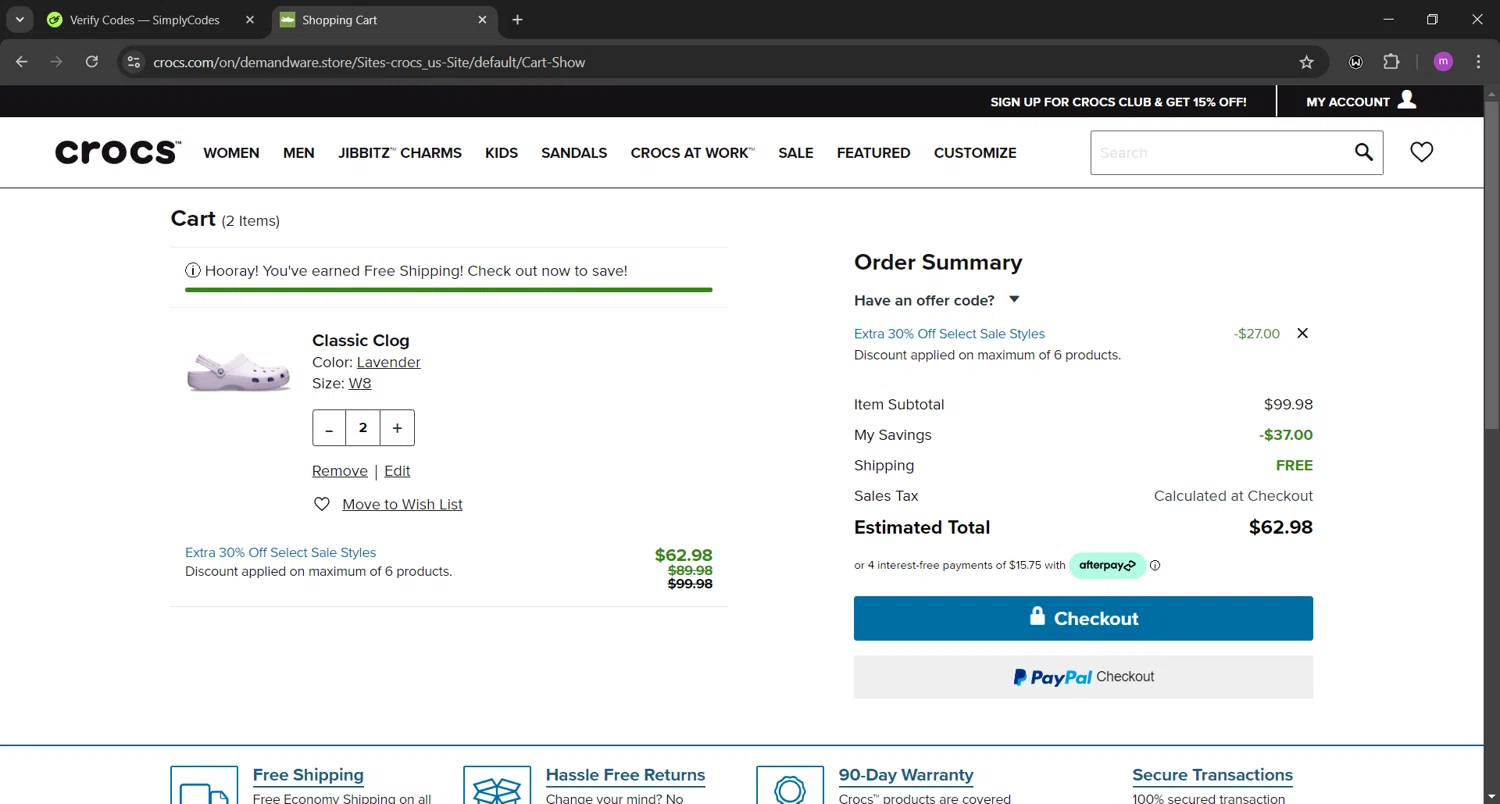The height and width of the screenshot is (804, 1500).
Task: Go back to the previous page
Action: coord(22,62)
